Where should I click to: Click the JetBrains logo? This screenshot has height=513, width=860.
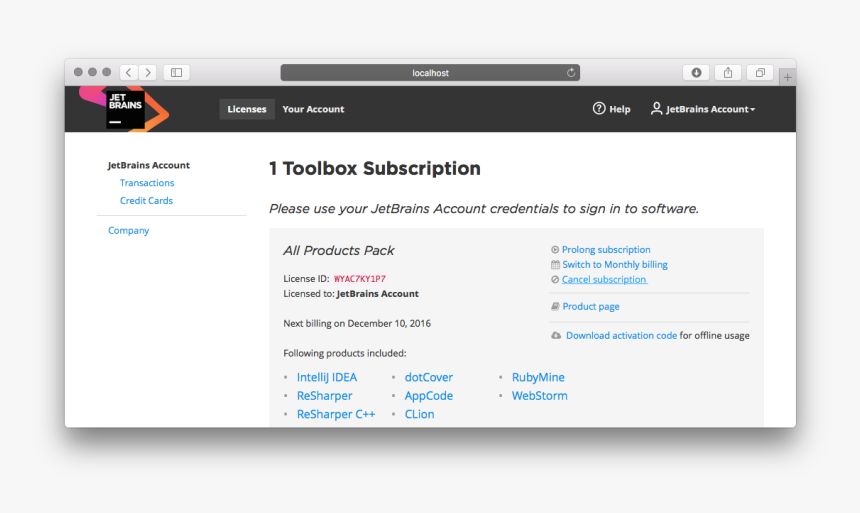tap(125, 109)
